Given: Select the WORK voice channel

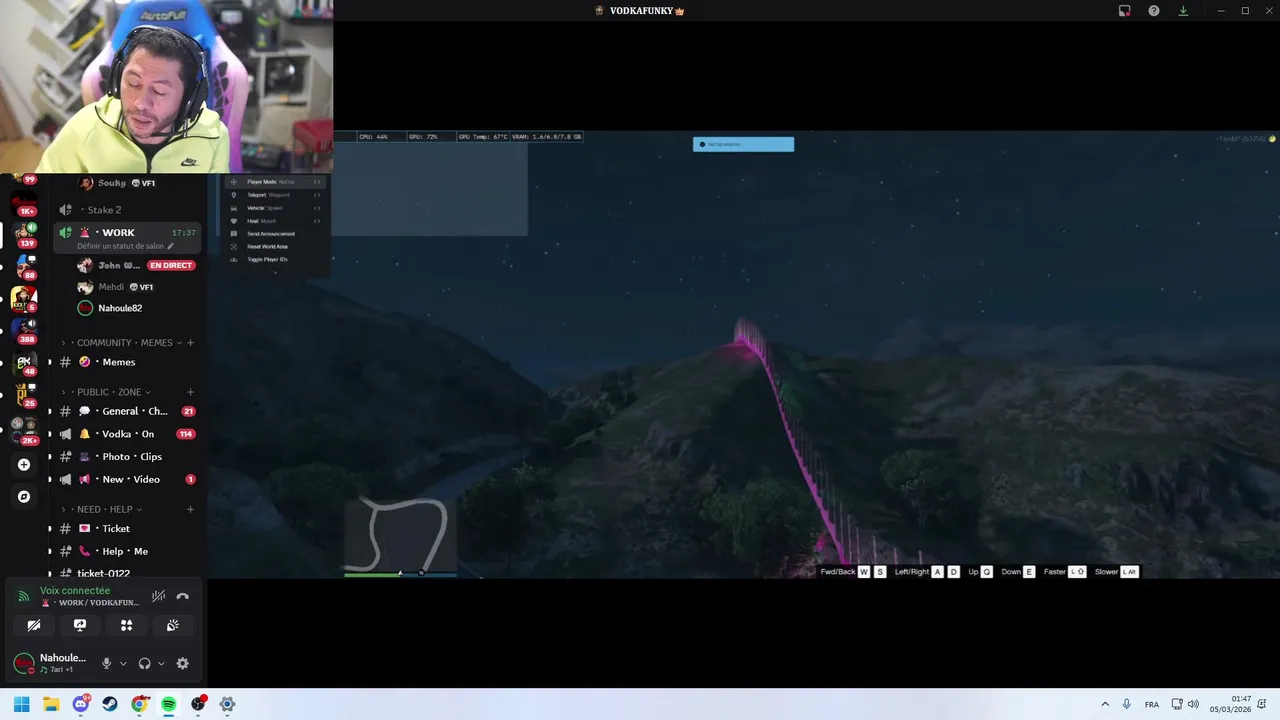Looking at the screenshot, I should (127, 237).
